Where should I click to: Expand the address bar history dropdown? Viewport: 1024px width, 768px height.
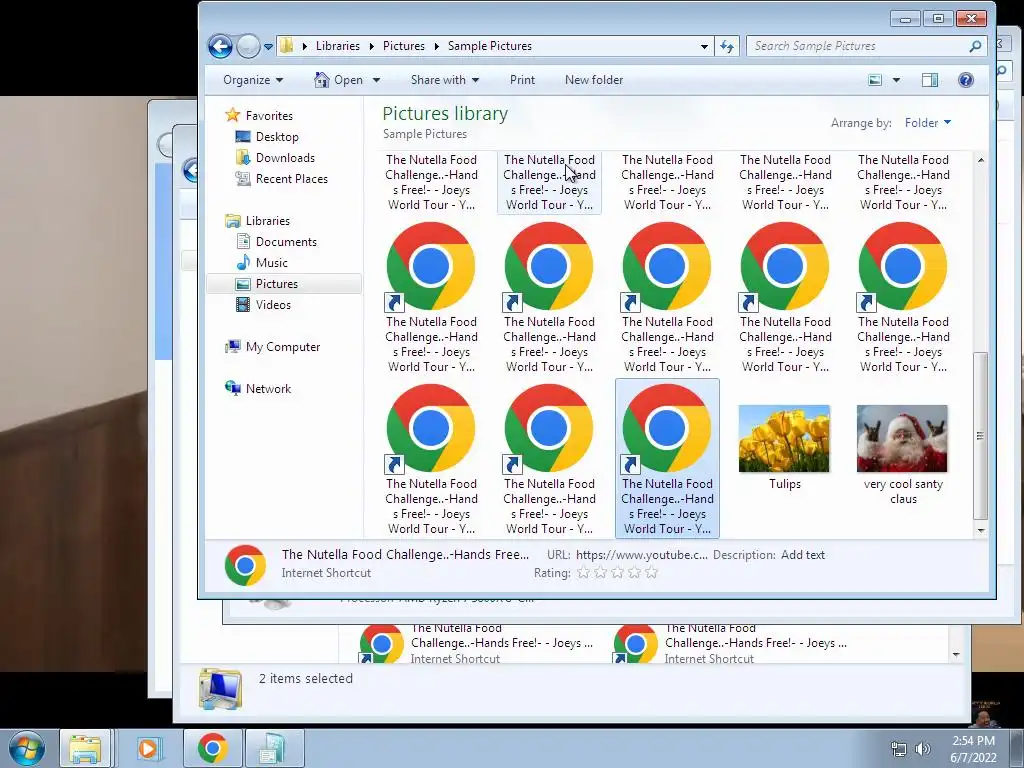click(x=704, y=46)
